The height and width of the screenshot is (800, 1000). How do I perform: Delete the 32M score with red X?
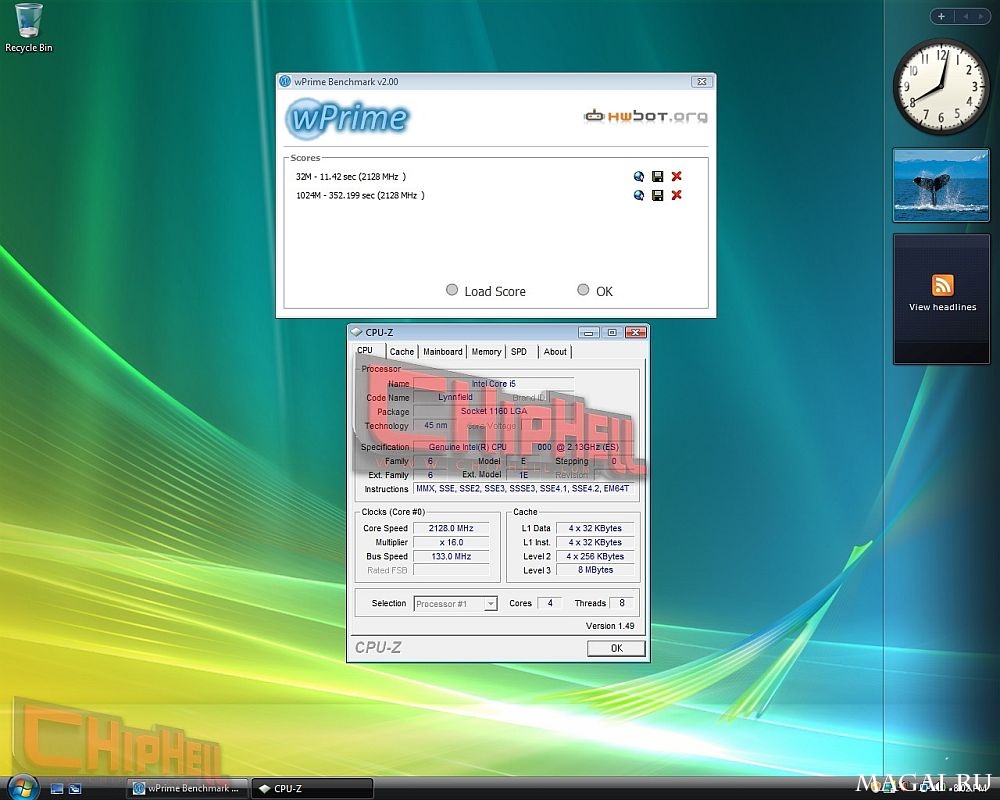pyautogui.click(x=677, y=176)
